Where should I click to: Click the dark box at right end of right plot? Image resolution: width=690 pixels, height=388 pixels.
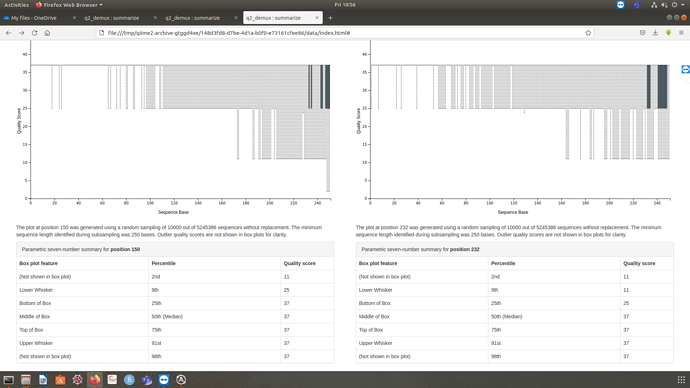(662, 87)
